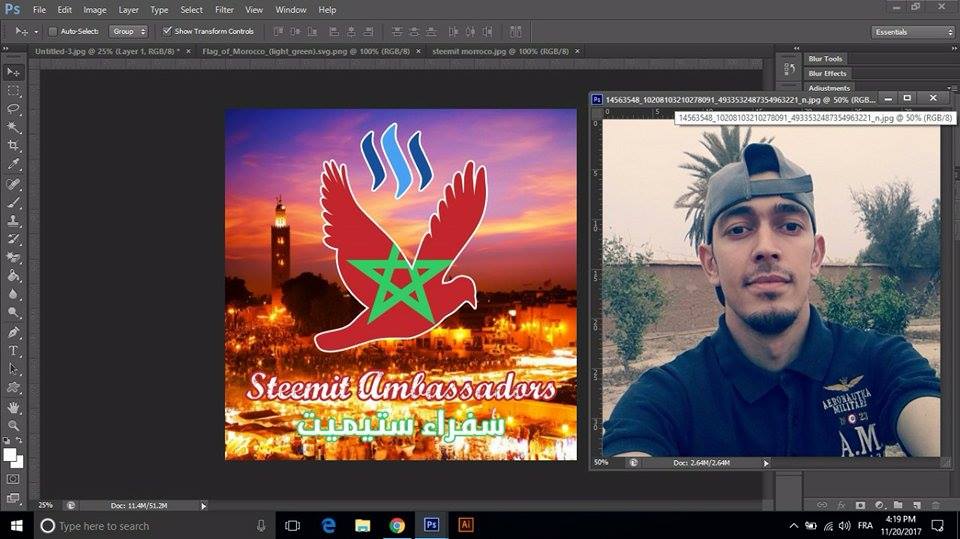The image size is (960, 539).
Task: Select the Clone Stamp tool
Action: [13, 220]
